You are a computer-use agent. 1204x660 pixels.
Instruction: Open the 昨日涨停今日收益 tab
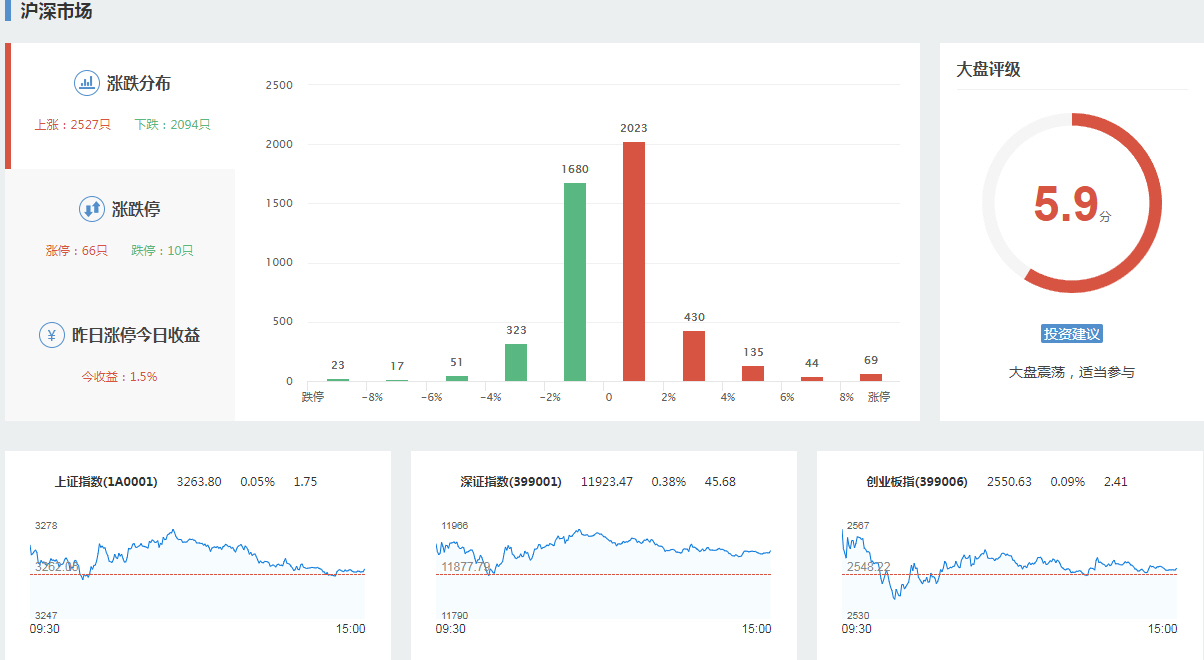(x=136, y=336)
